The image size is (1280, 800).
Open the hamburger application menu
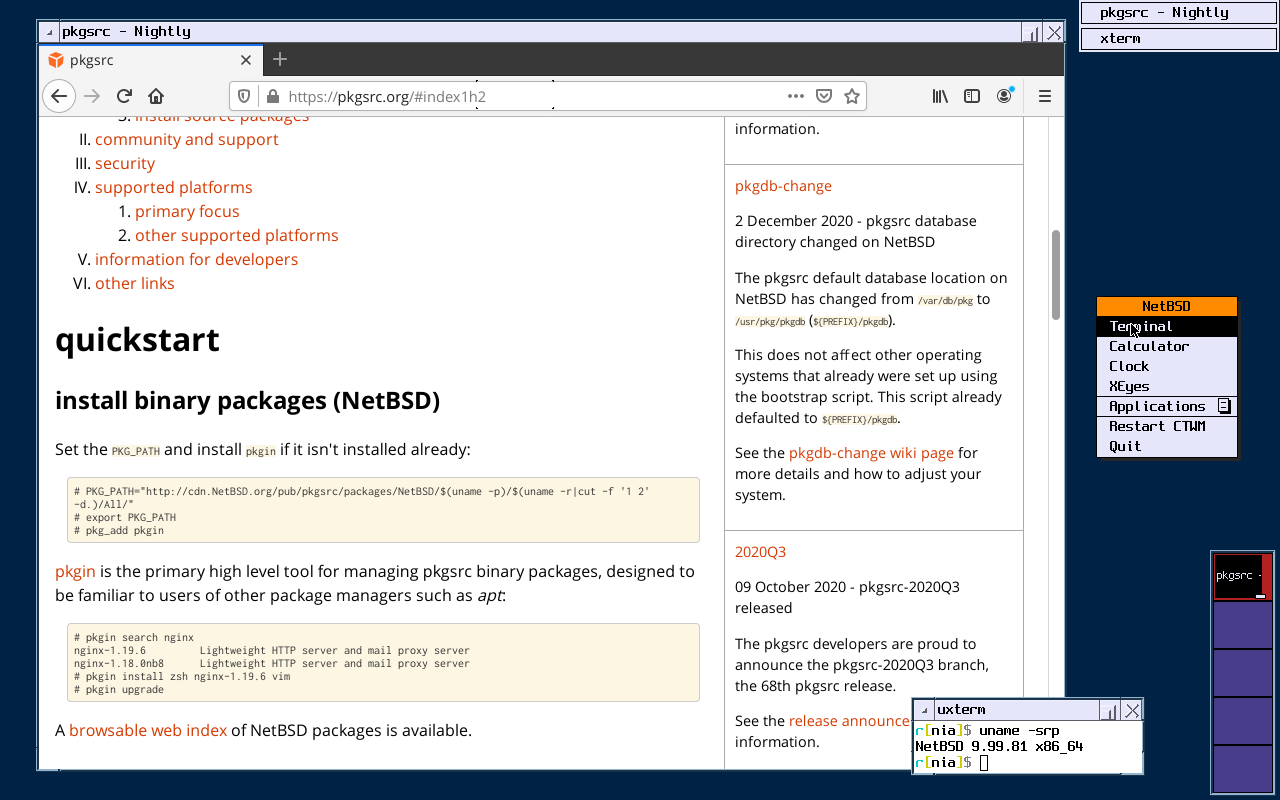[1045, 96]
